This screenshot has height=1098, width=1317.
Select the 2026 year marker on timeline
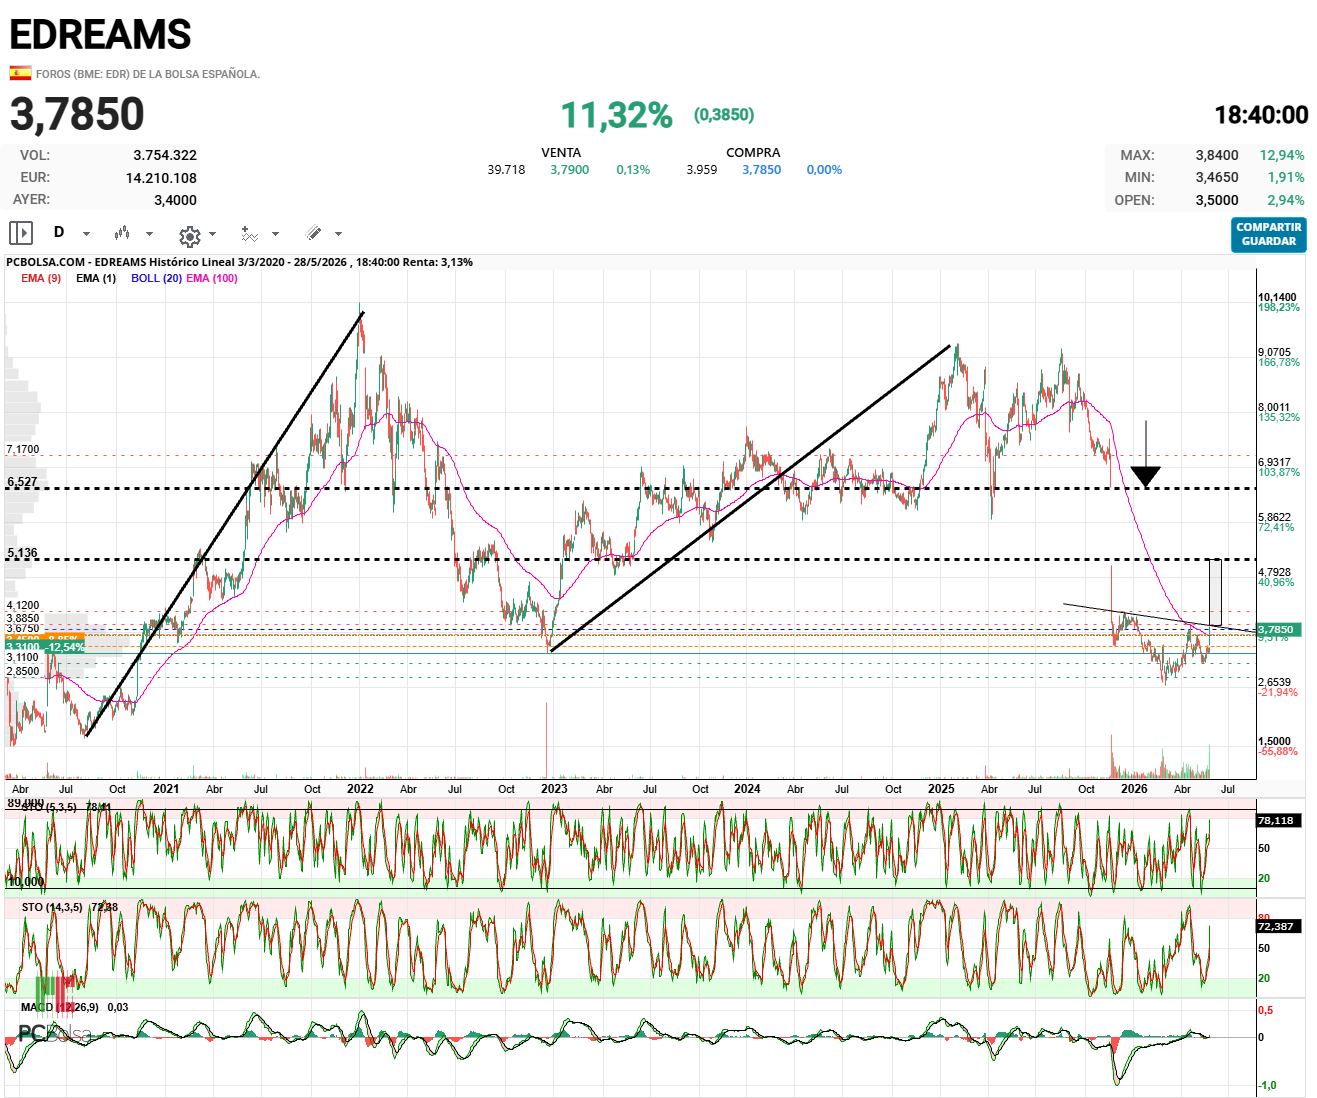click(1134, 789)
